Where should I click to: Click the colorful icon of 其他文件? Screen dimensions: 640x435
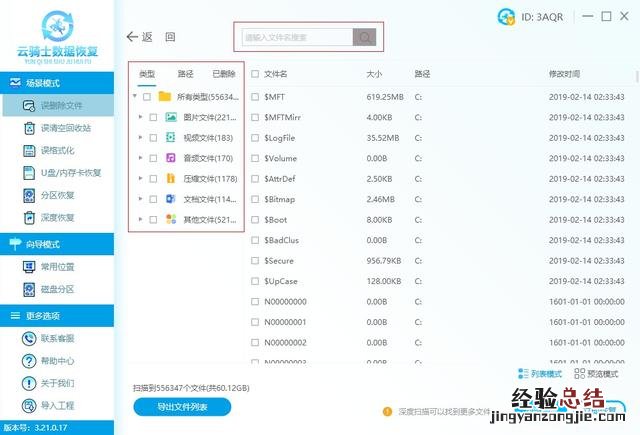[171, 220]
